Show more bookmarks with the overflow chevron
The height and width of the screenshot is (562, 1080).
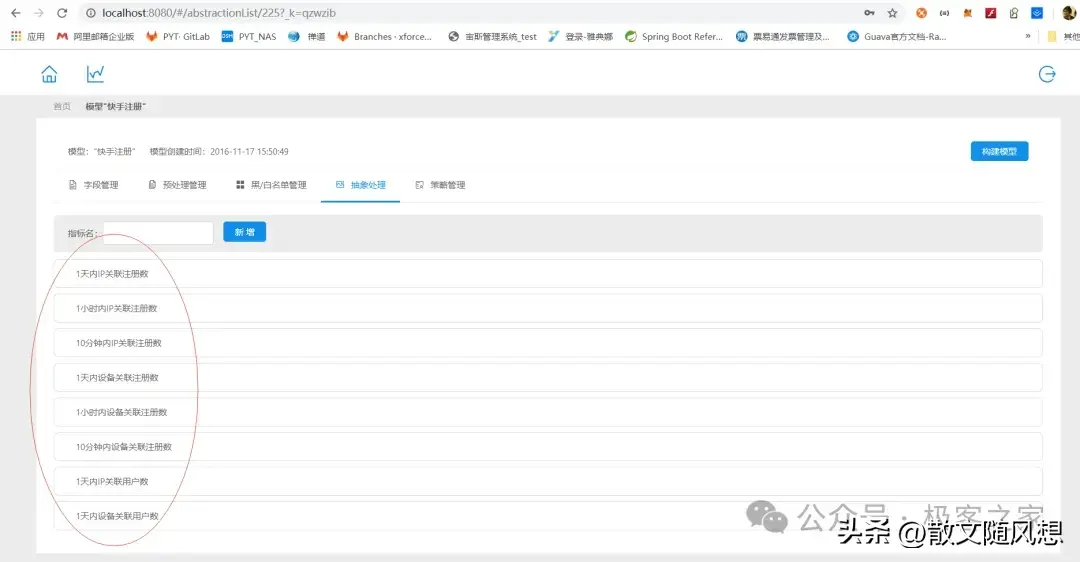(1028, 36)
